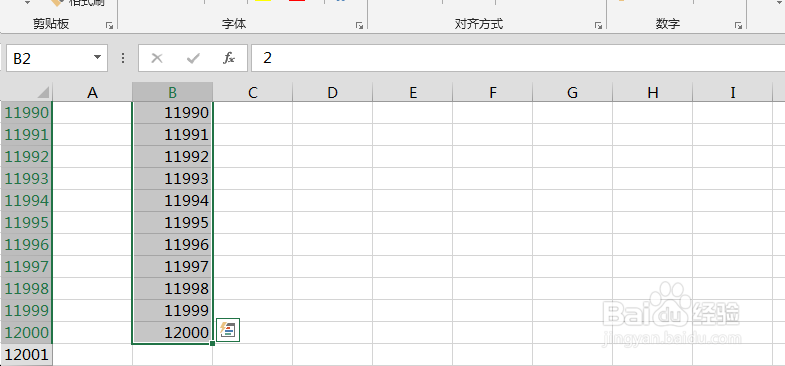The image size is (785, 366).
Task: Click the three-dot formula bar handle
Action: click(x=123, y=58)
